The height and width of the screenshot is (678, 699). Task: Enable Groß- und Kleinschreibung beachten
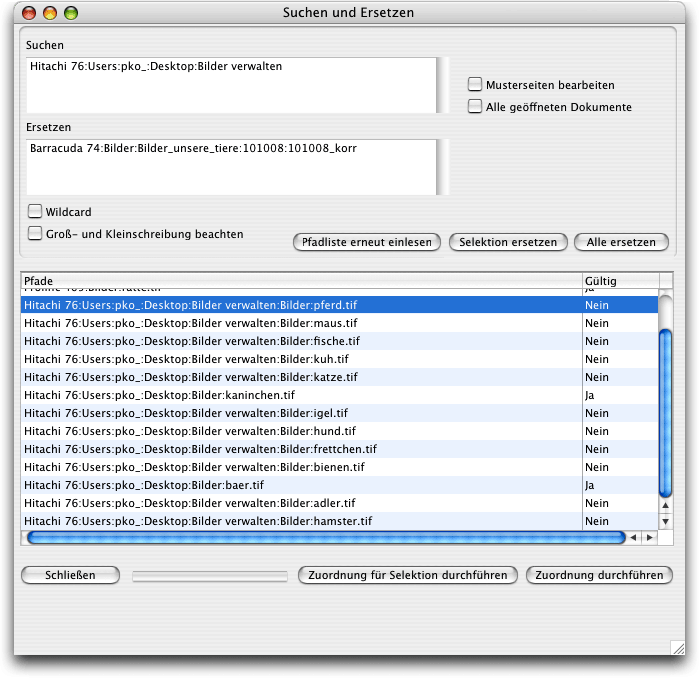pyautogui.click(x=35, y=234)
